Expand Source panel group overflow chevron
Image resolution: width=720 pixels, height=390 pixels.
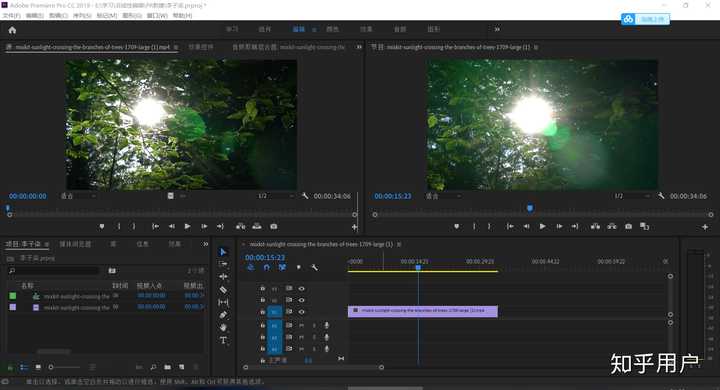[x=359, y=47]
